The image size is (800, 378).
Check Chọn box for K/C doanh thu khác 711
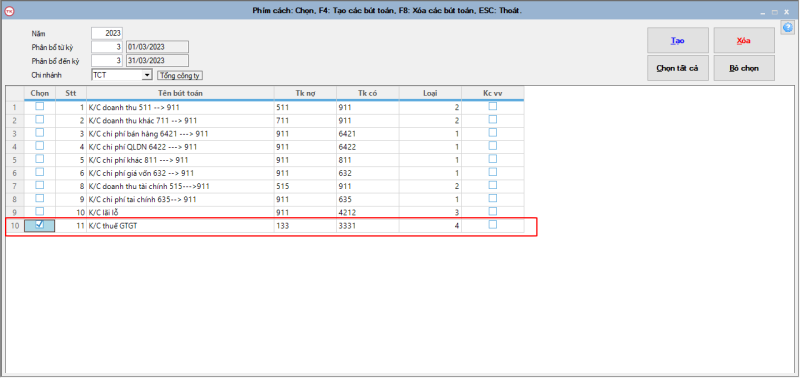[x=39, y=119]
